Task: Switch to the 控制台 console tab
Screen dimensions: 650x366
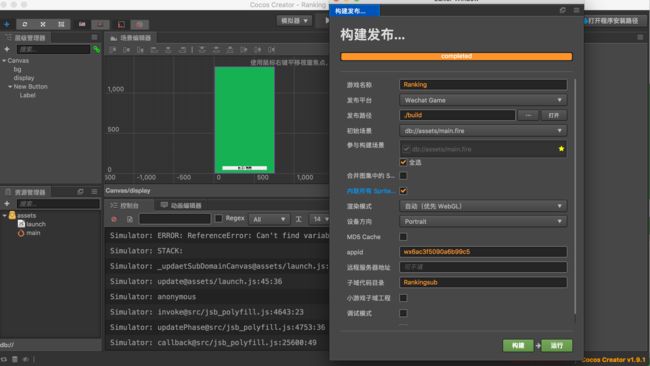Action: (125, 205)
